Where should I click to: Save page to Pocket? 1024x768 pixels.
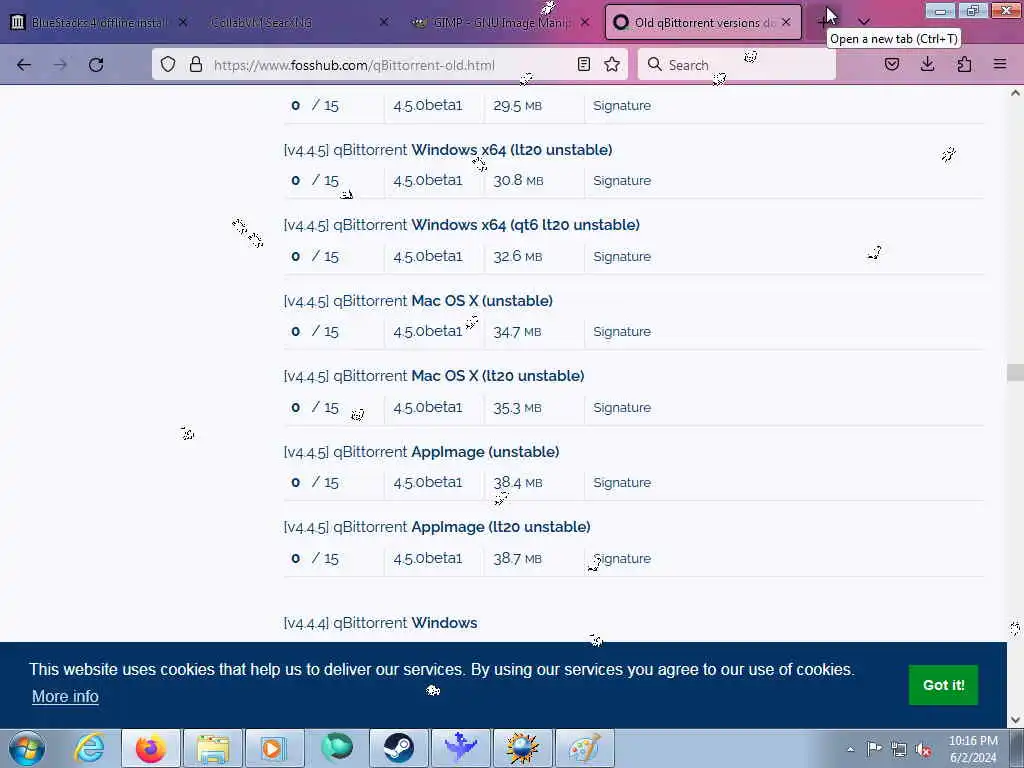tap(892, 64)
